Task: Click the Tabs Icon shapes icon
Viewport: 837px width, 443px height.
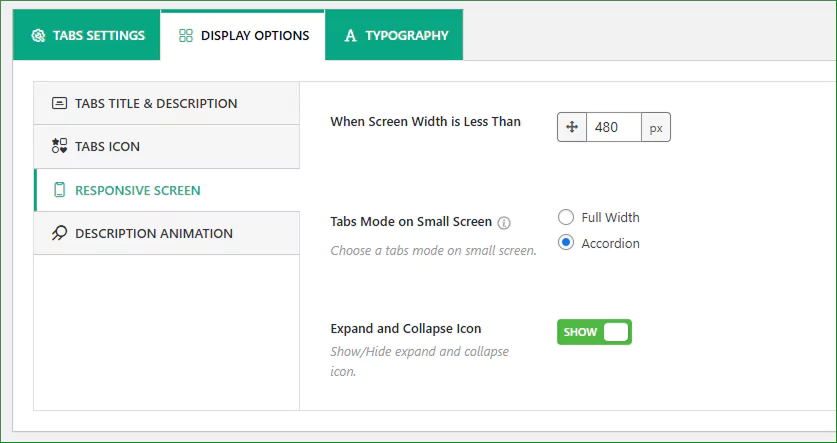Action: coord(59,146)
